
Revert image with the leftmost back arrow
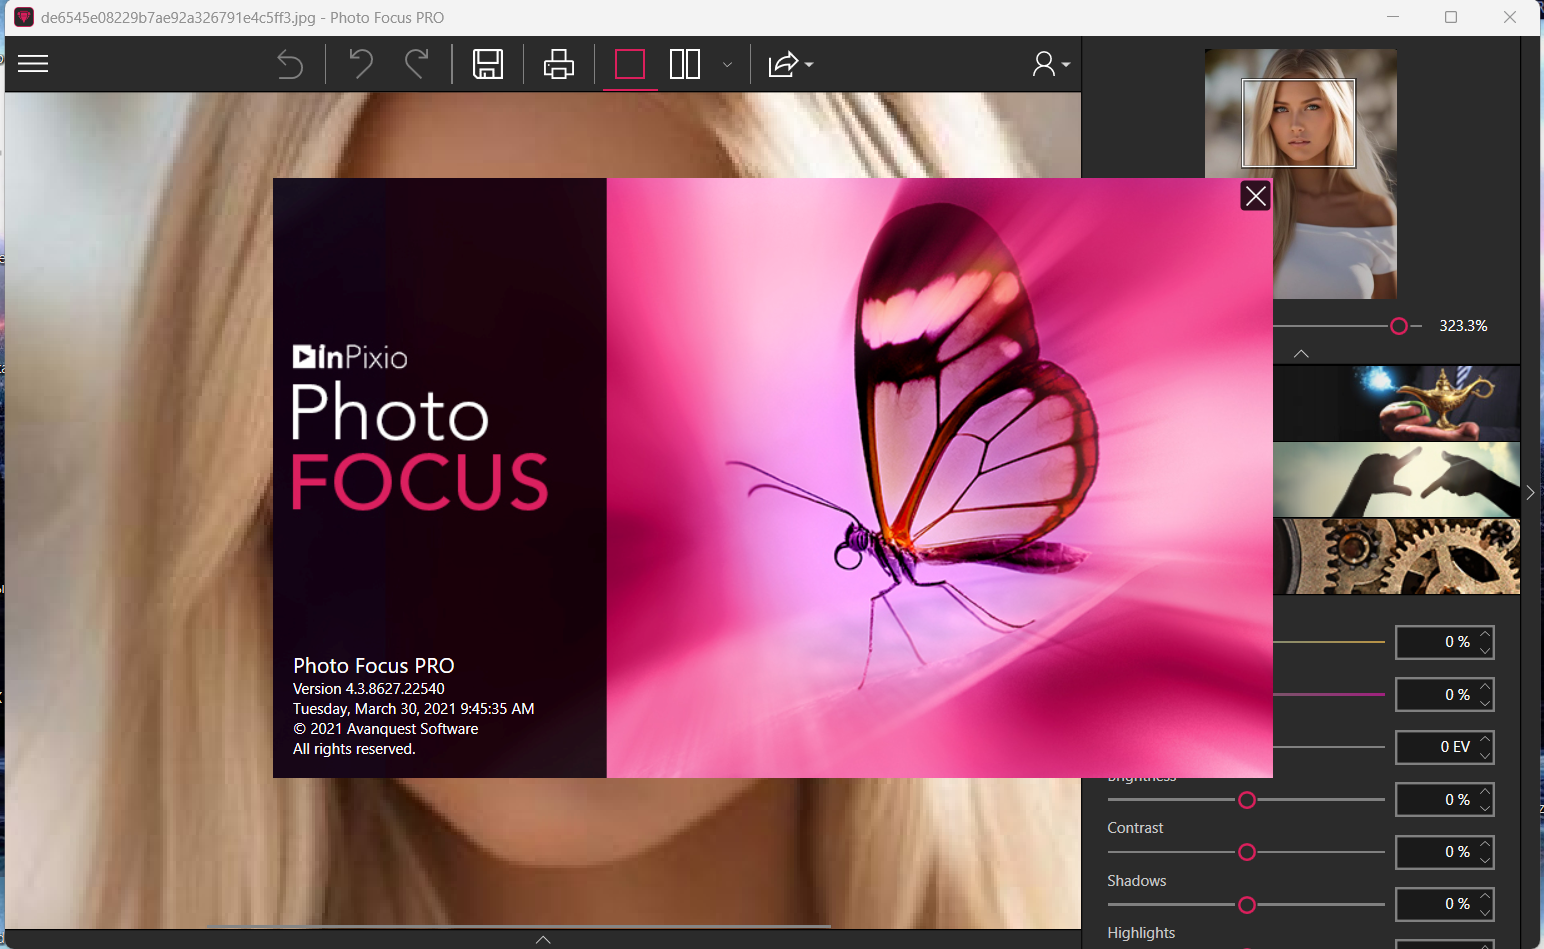point(290,65)
